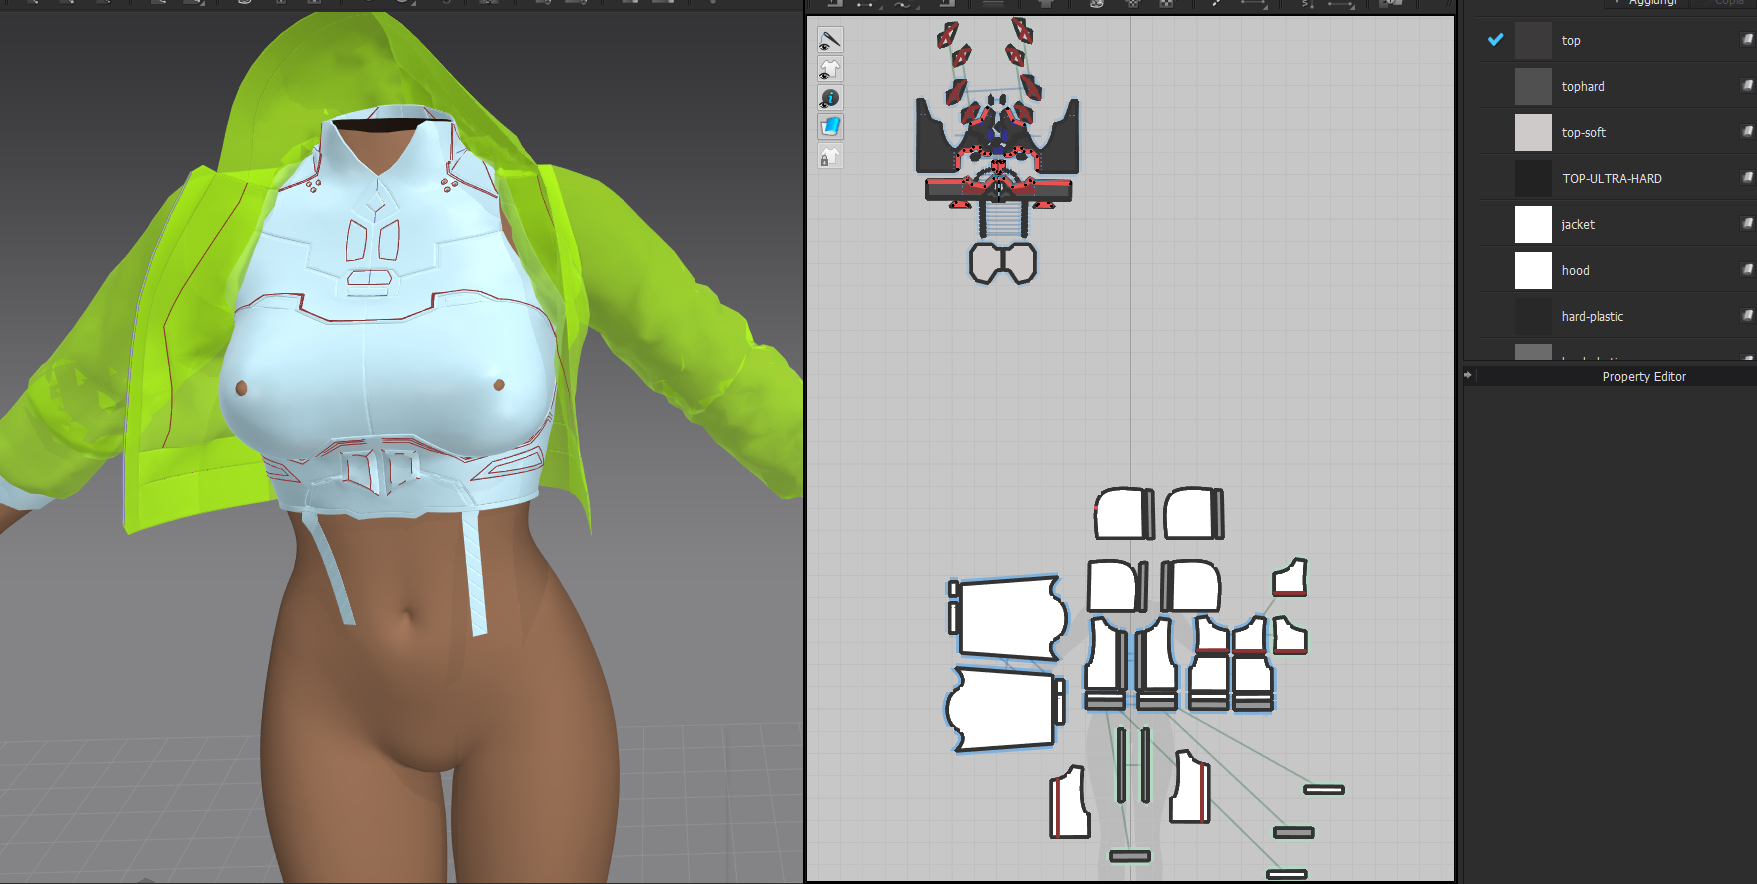Click the light swatch of the top-soft fabric

[1533, 132]
